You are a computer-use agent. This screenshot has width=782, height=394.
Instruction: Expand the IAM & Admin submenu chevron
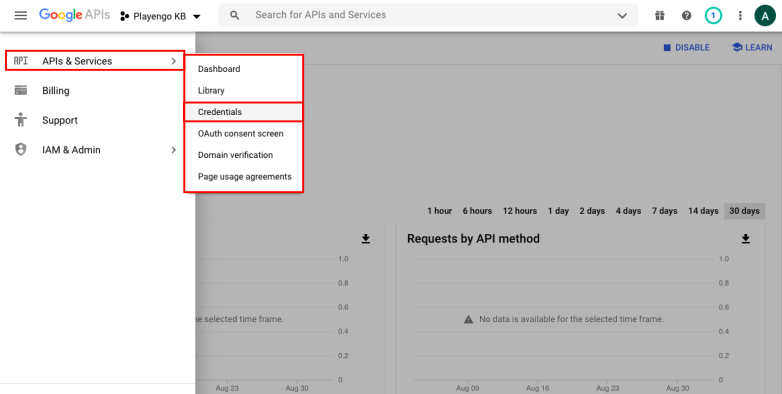tap(174, 150)
